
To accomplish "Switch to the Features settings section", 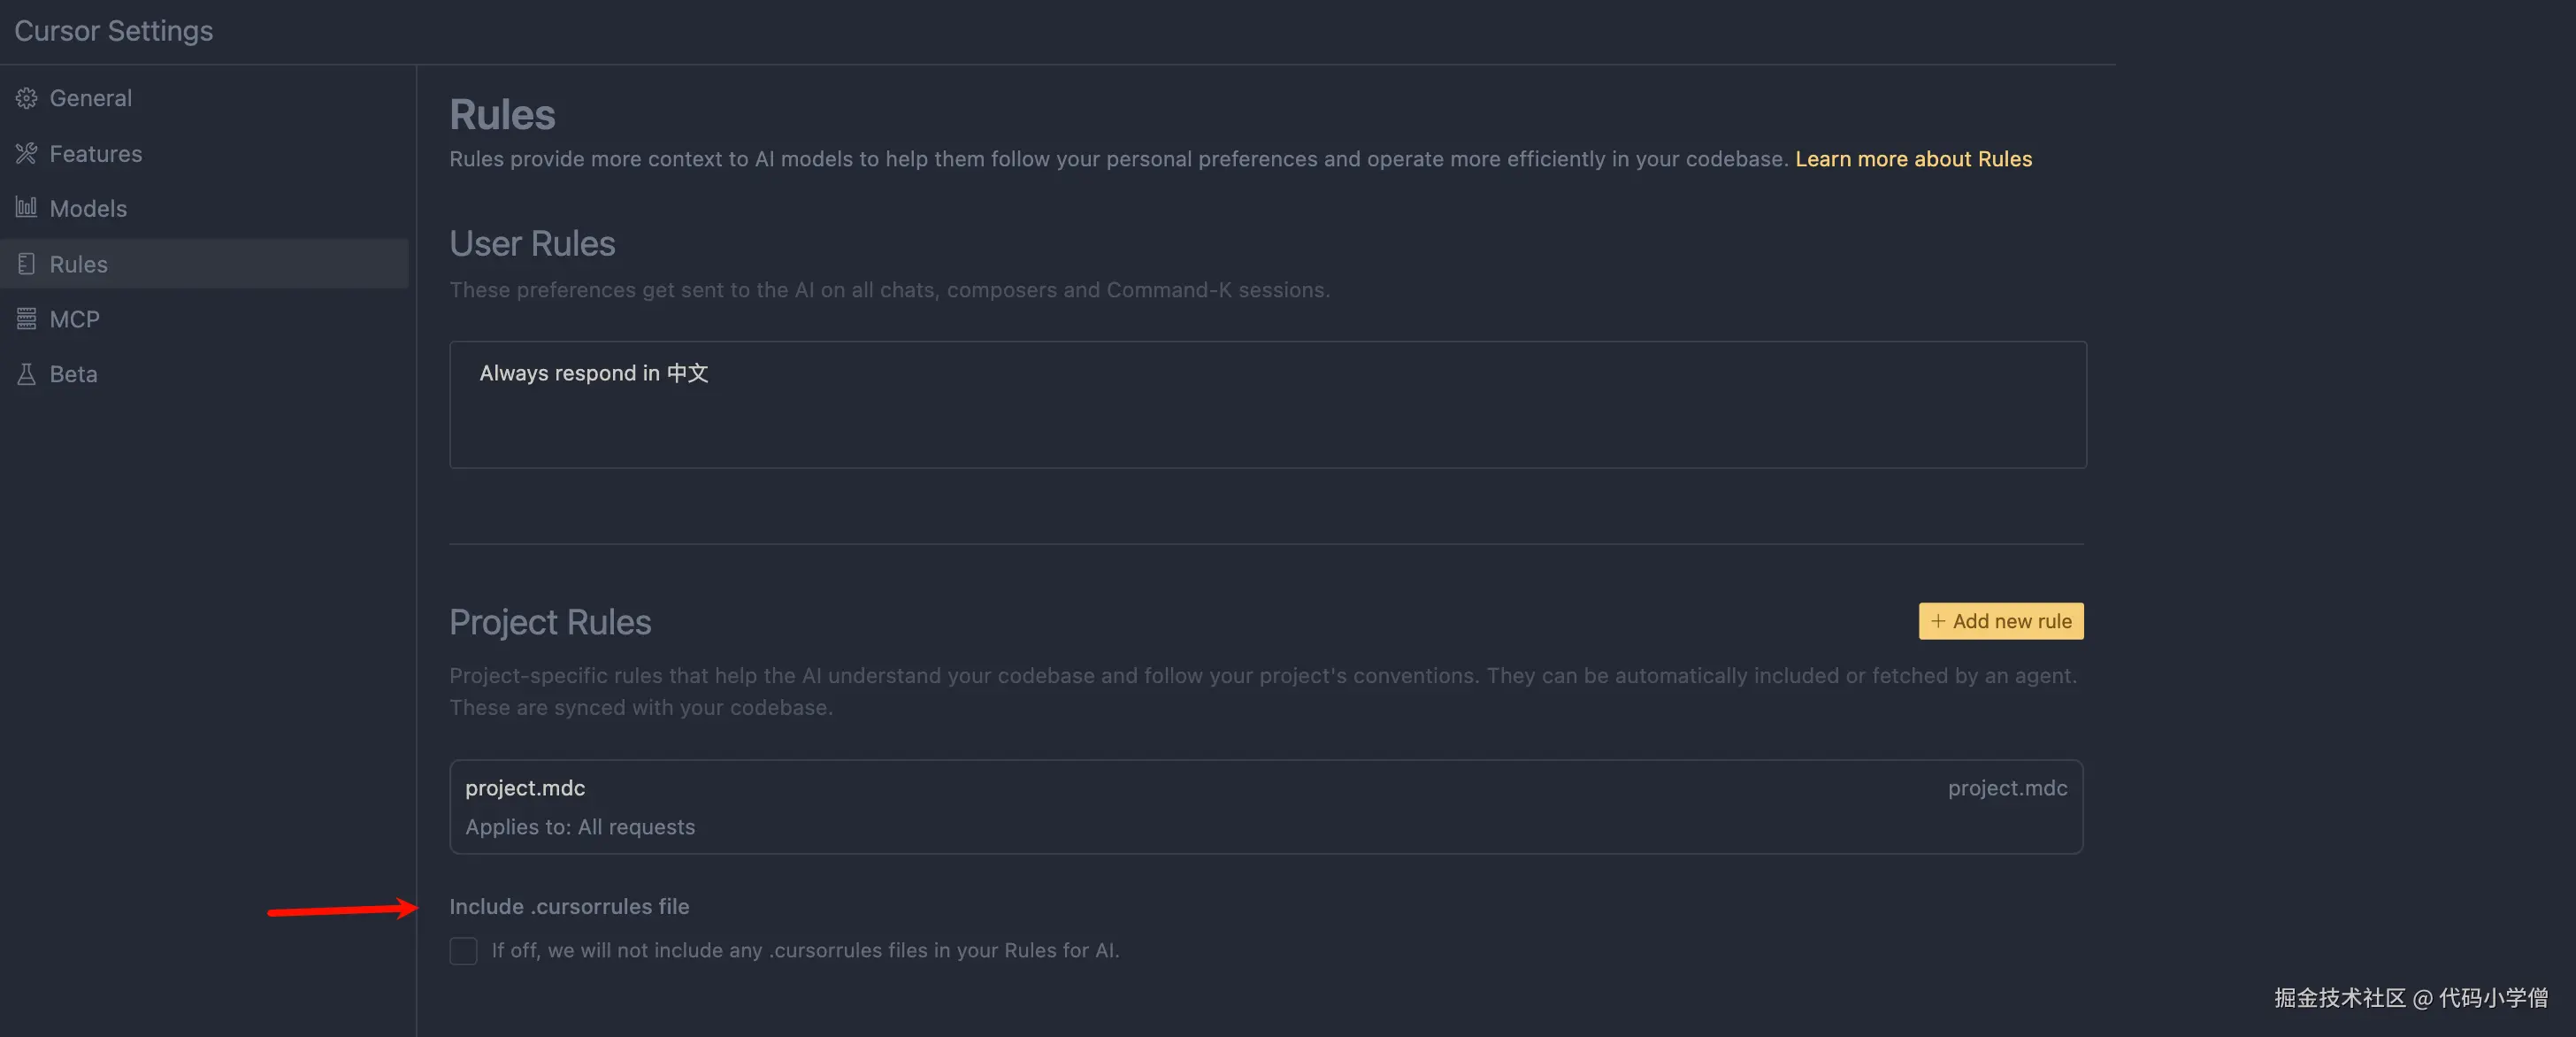I will [x=95, y=154].
